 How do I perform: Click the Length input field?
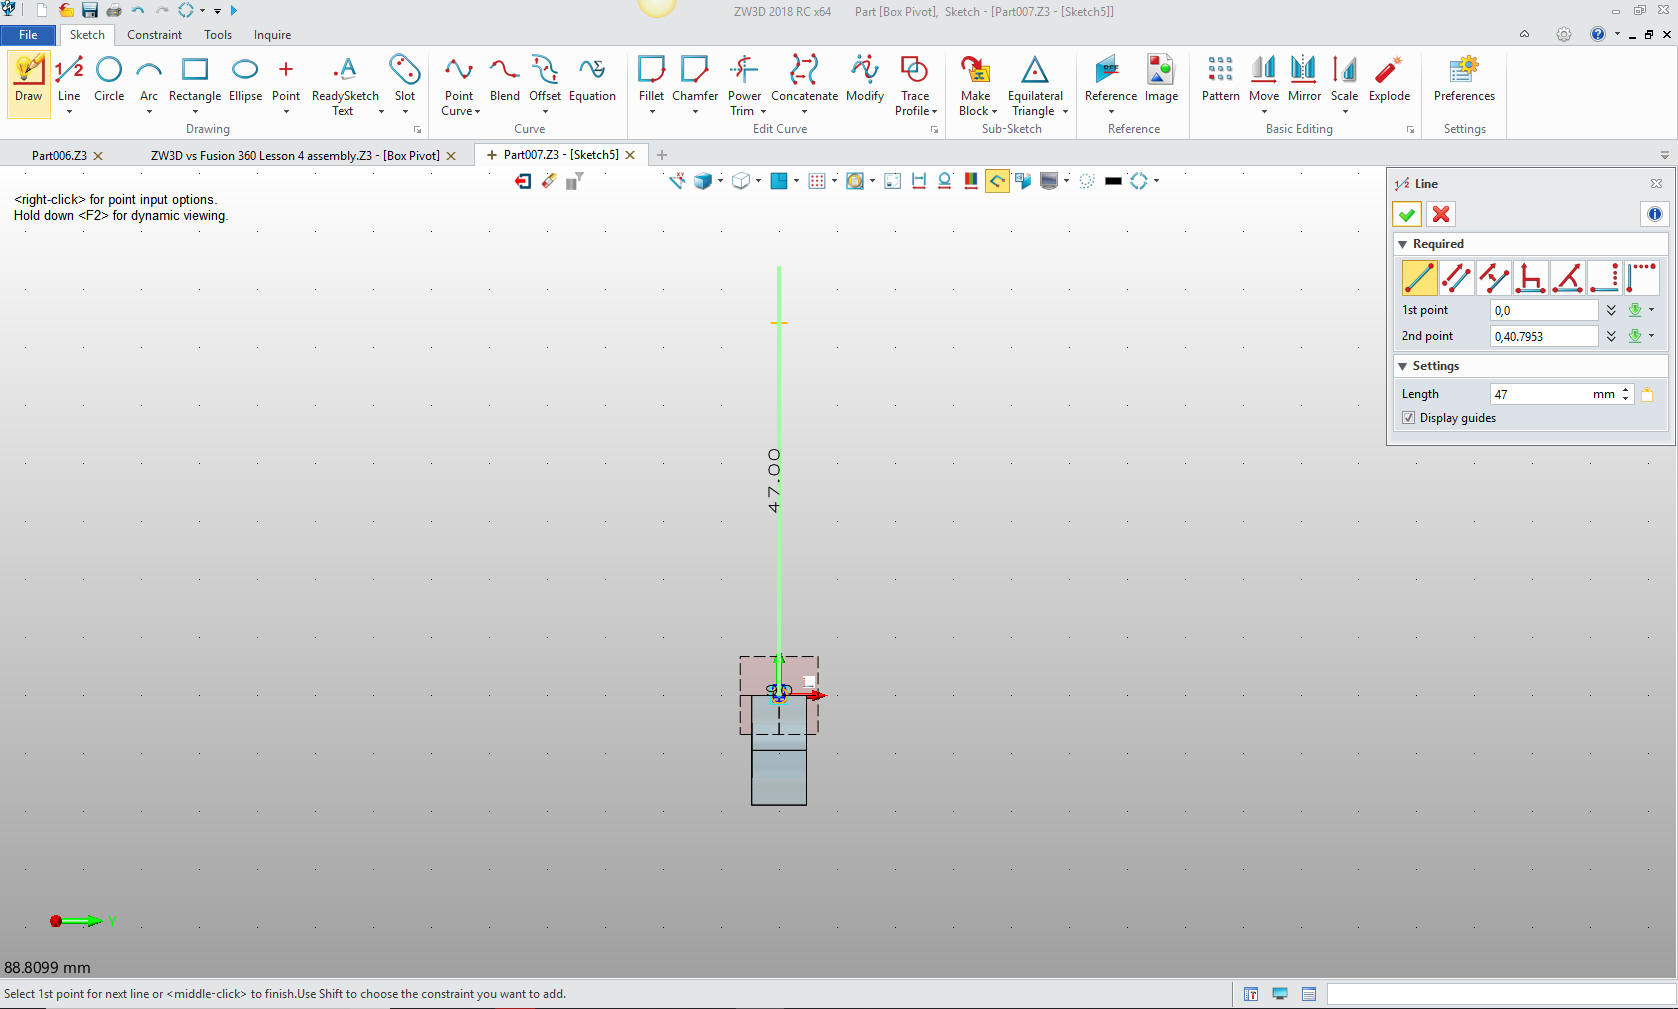coord(1540,394)
